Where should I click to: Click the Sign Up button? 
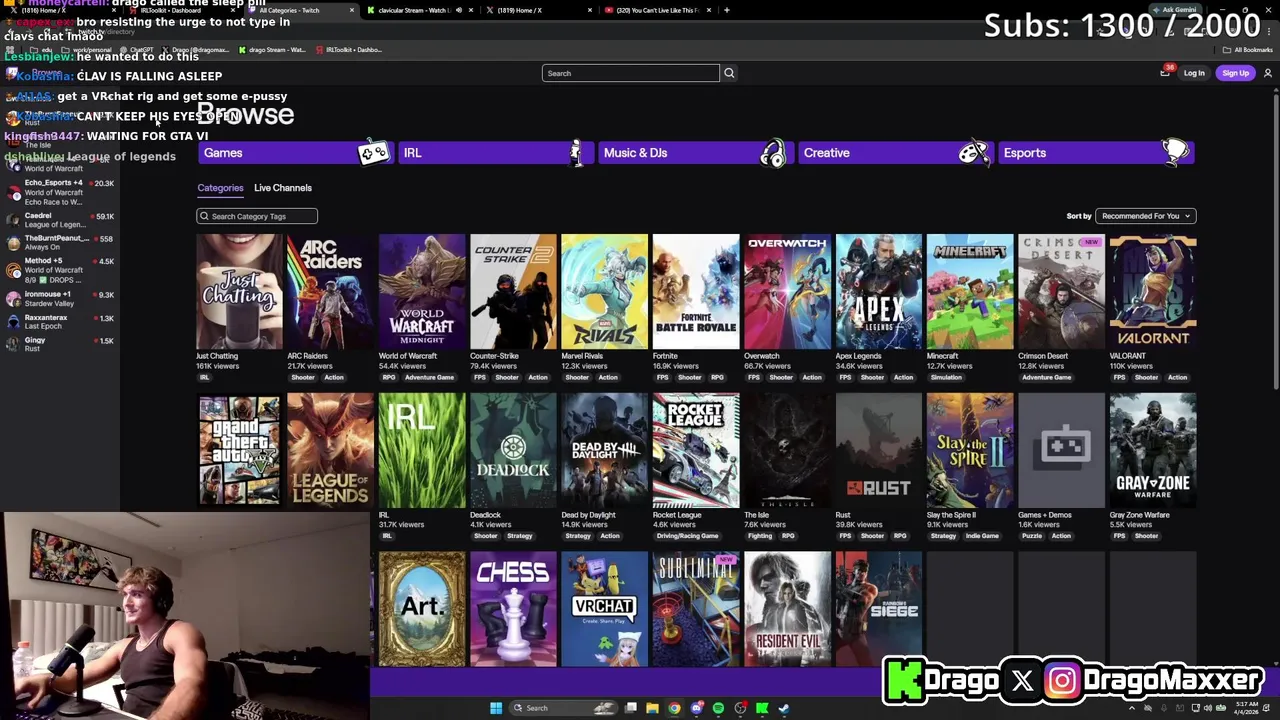[x=1235, y=73]
